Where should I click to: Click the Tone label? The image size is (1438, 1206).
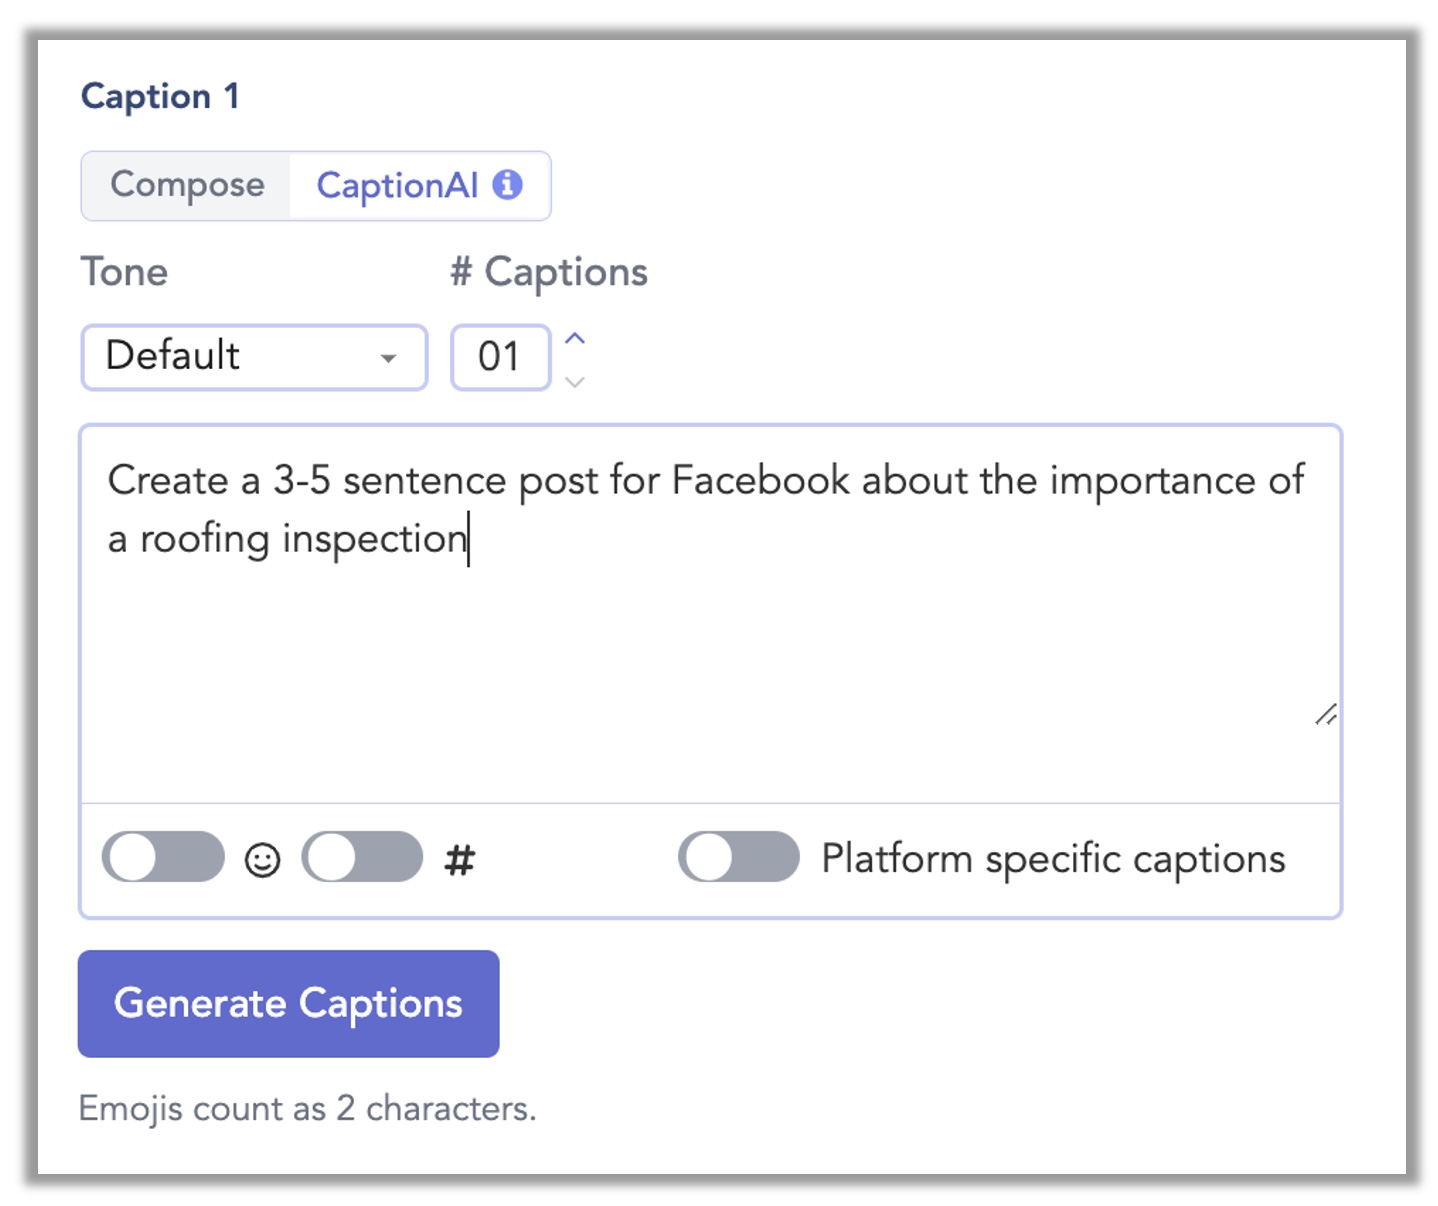point(124,272)
